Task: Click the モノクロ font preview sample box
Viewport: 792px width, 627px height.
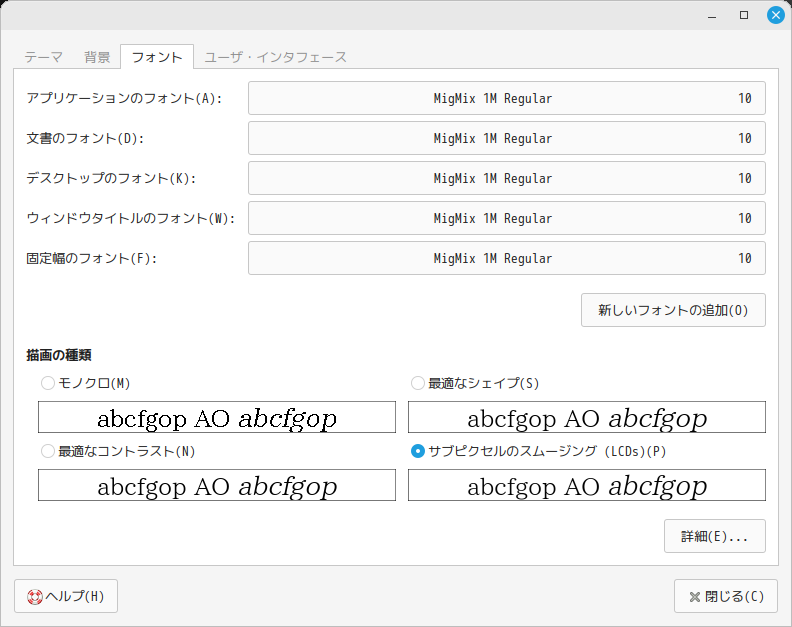Action: pos(217,417)
